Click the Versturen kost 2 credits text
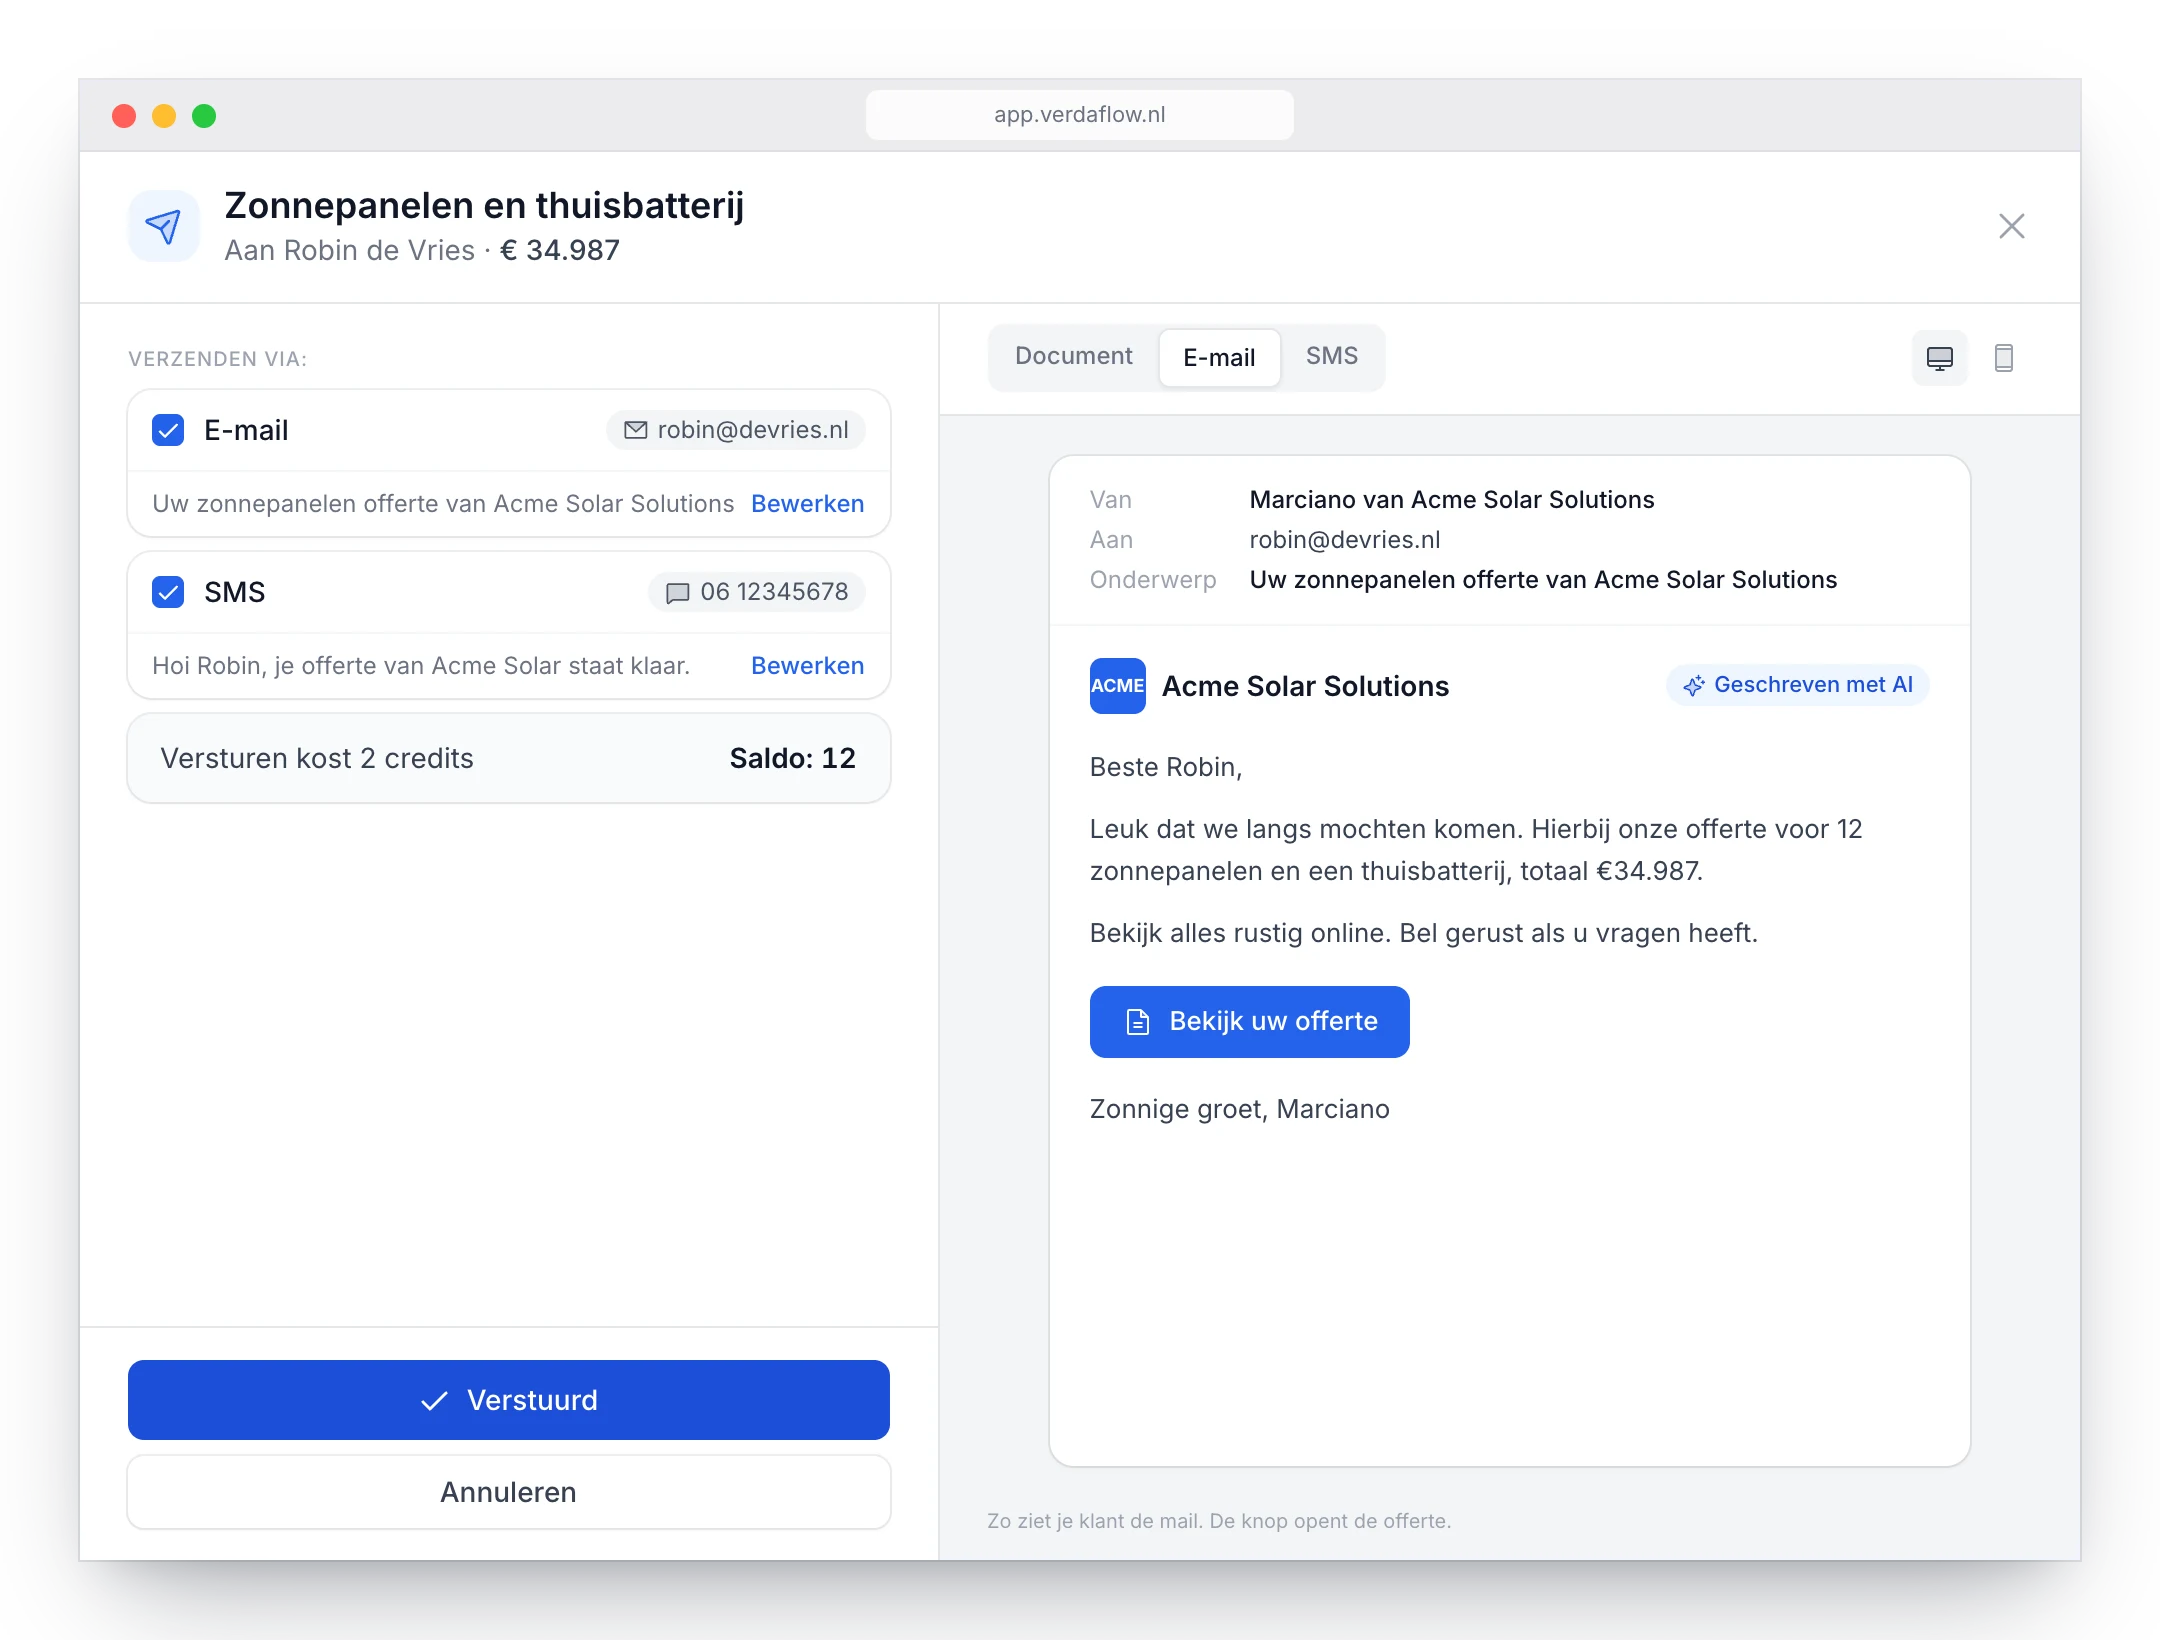 [317, 758]
